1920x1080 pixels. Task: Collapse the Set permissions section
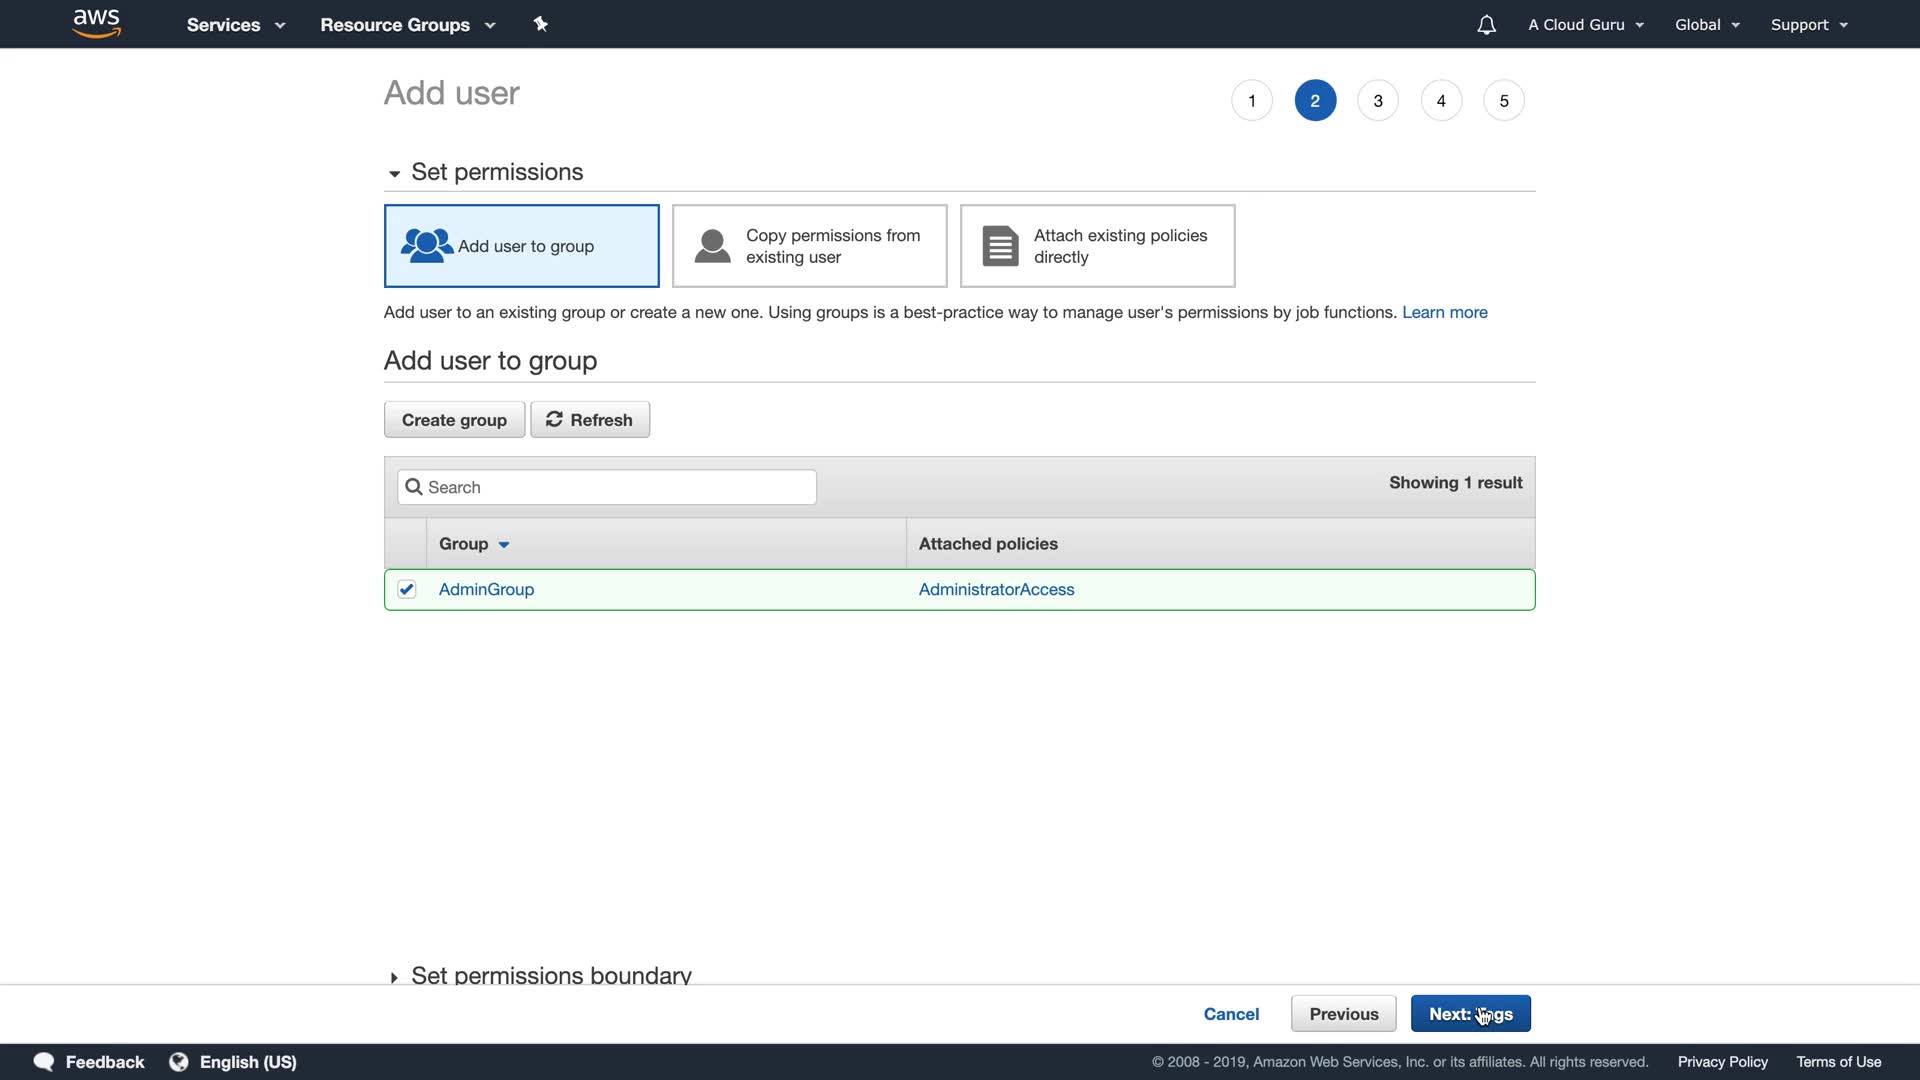[394, 173]
